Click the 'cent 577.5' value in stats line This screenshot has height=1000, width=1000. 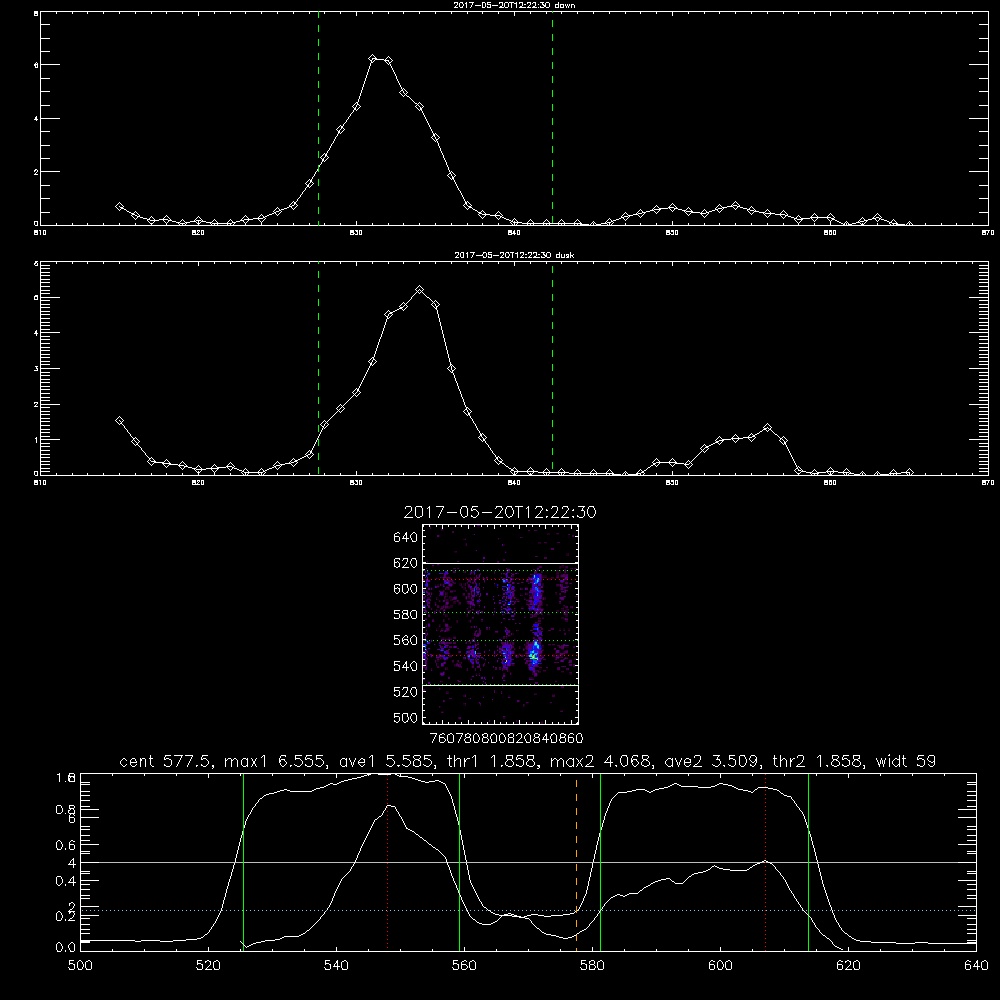point(168,761)
